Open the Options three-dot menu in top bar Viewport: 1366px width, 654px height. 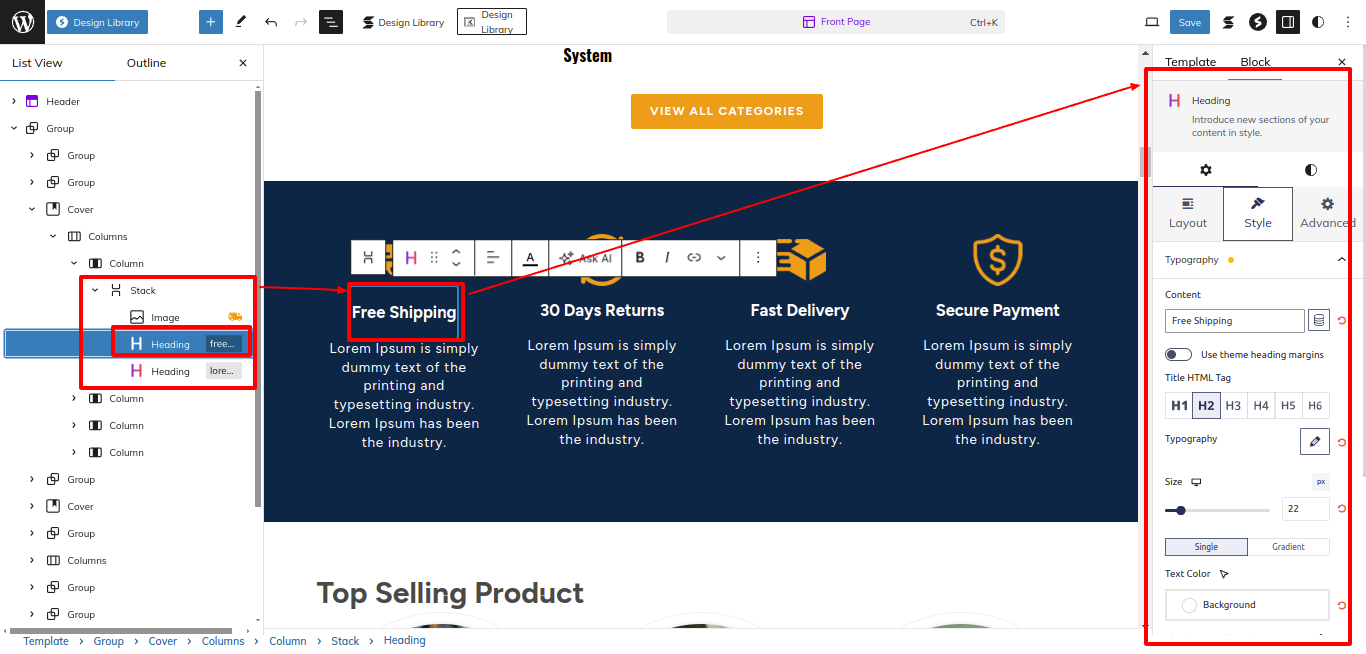[x=1347, y=22]
